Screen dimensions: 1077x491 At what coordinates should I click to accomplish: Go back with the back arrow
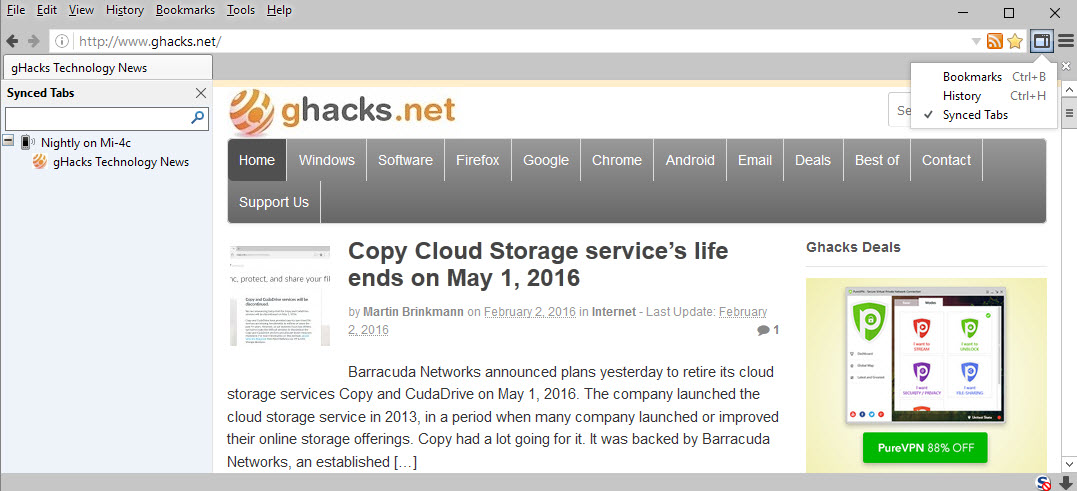click(12, 41)
